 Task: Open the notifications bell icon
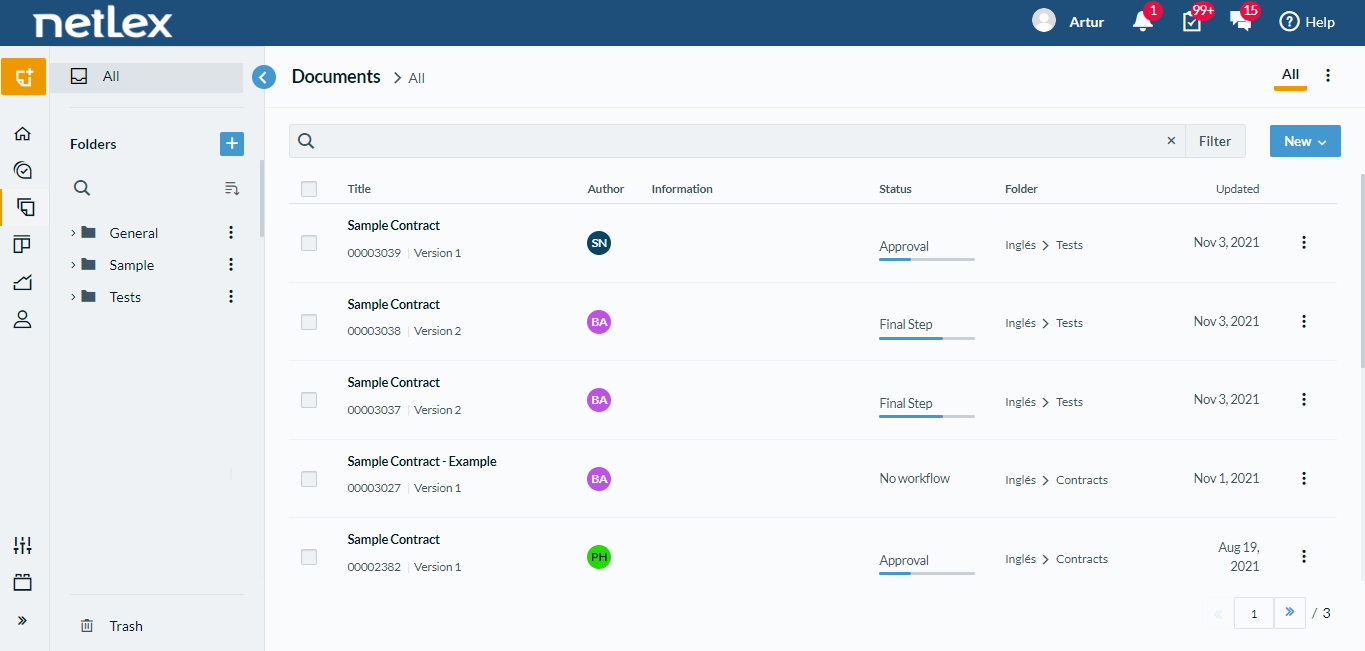click(x=1143, y=21)
